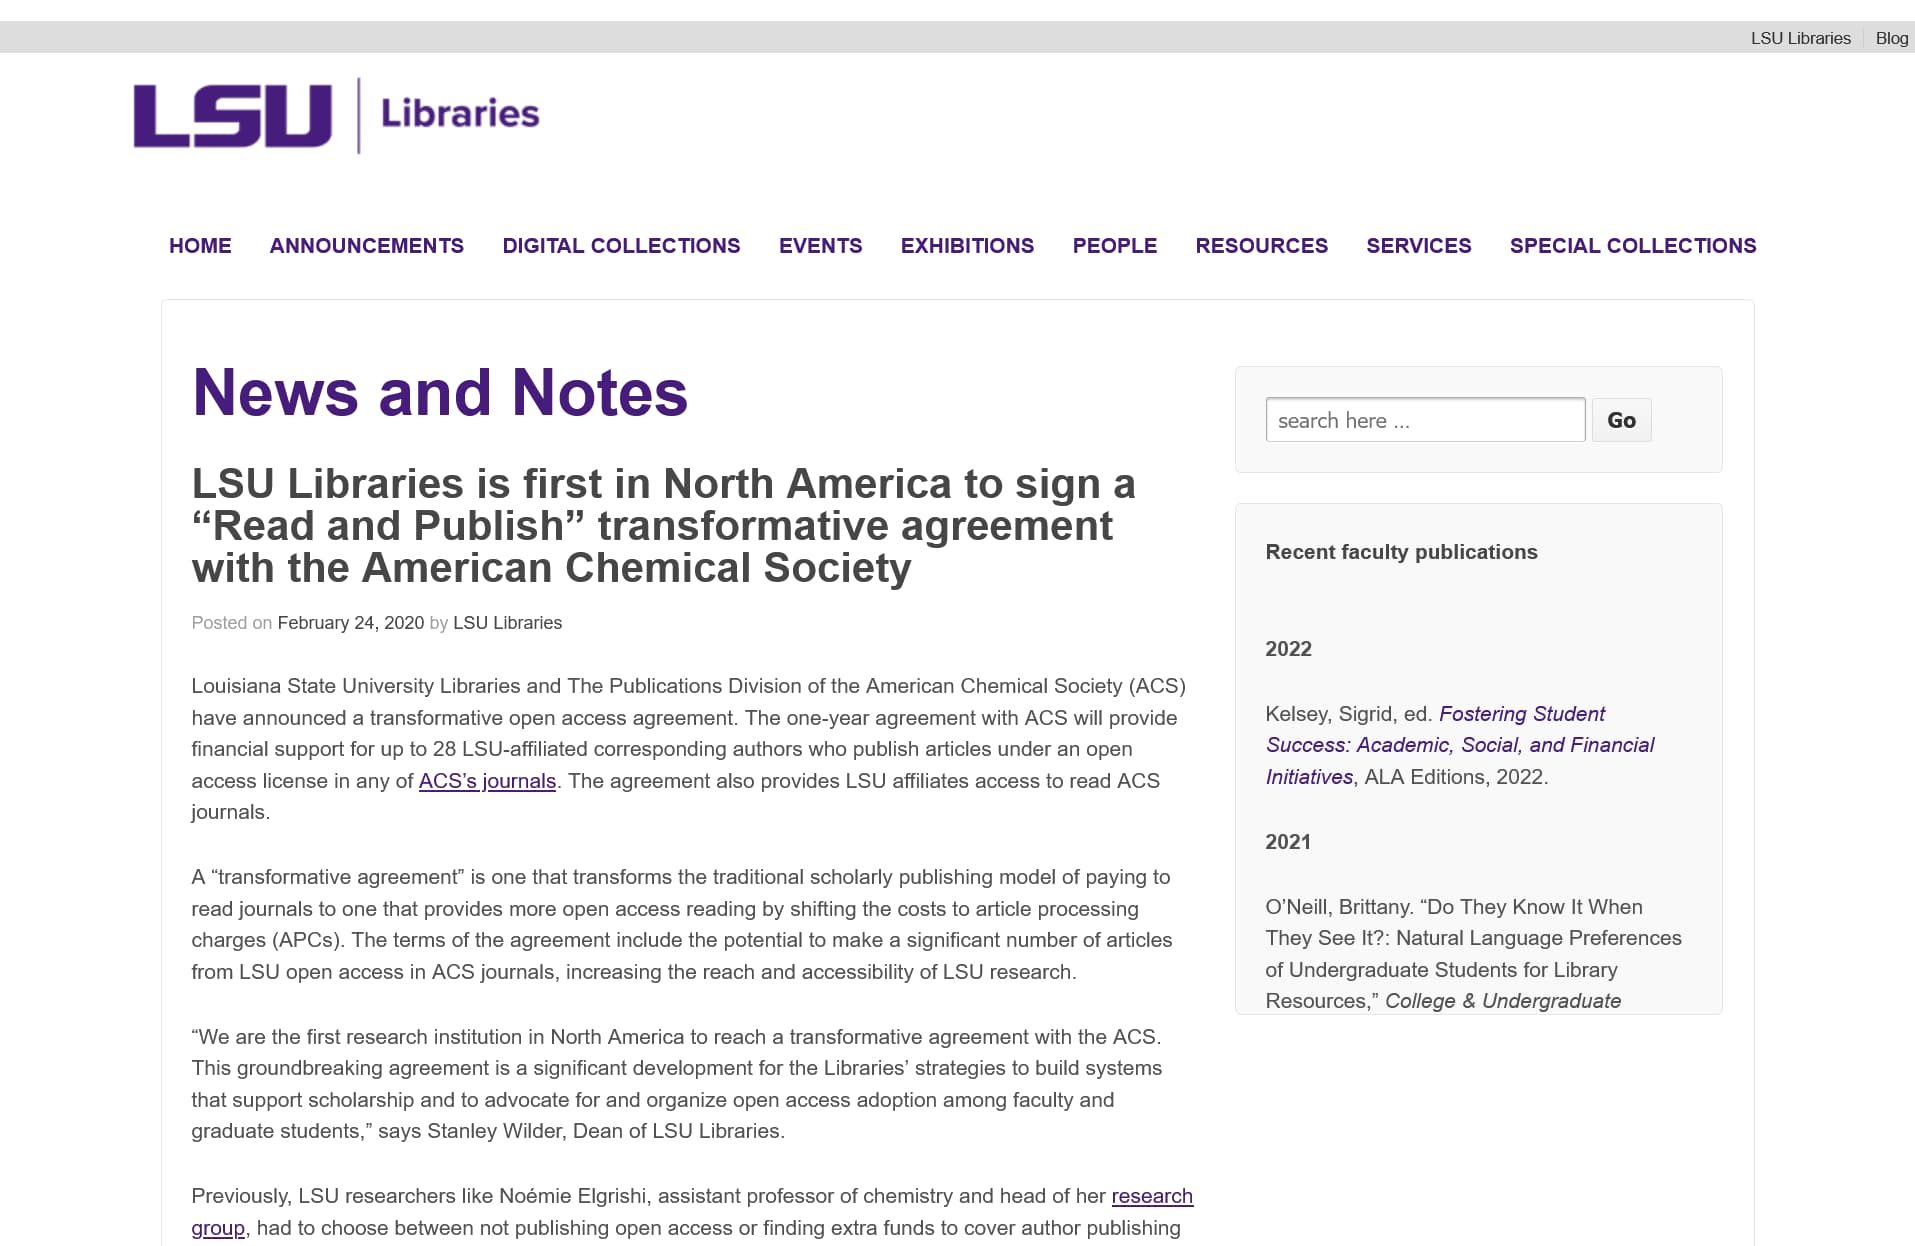Visit Special Collections from the navbar
This screenshot has width=1915, height=1246.
[1632, 246]
